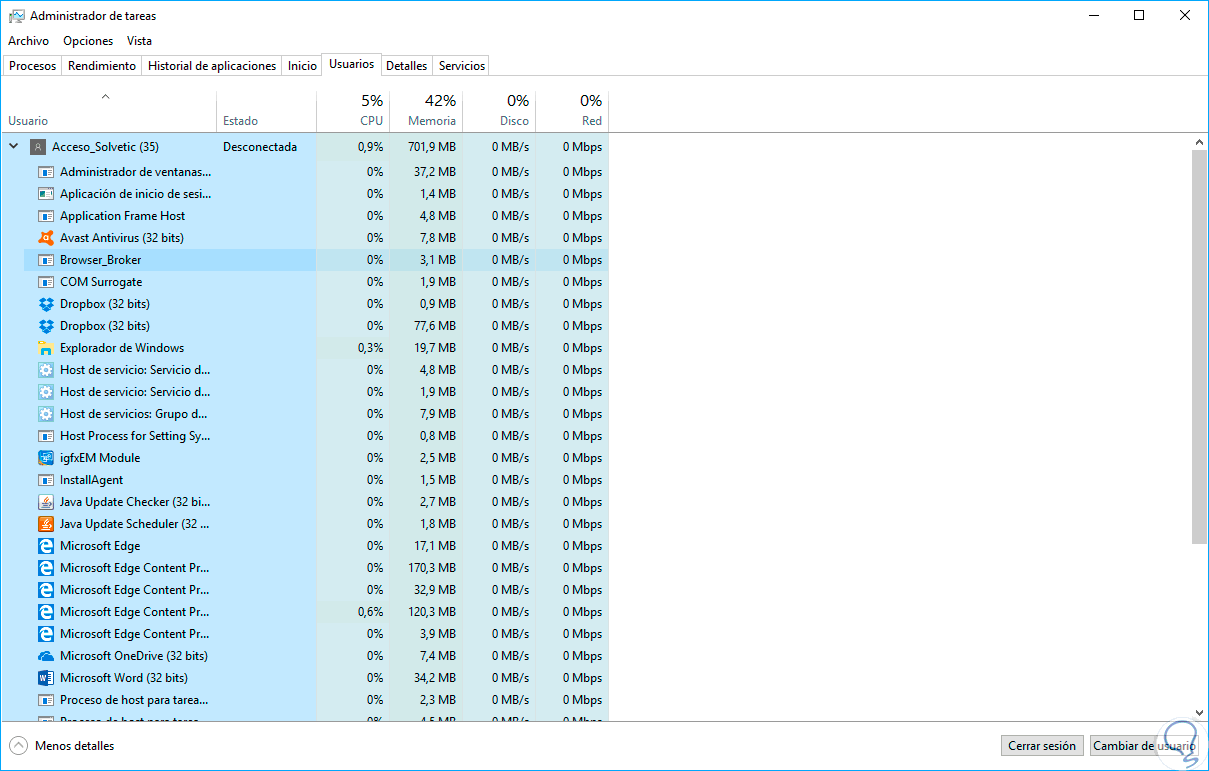Image resolution: width=1209 pixels, height=771 pixels.
Task: Click the Desconectada status text
Action: click(x=260, y=147)
